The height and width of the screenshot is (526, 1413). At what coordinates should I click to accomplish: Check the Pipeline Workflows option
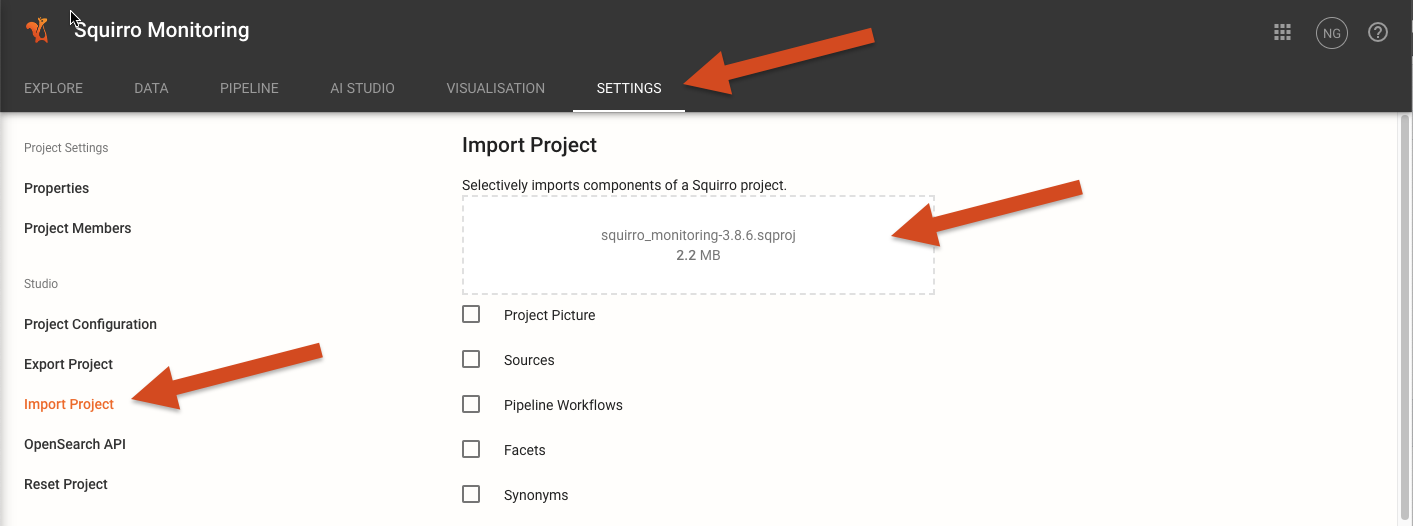click(471, 404)
